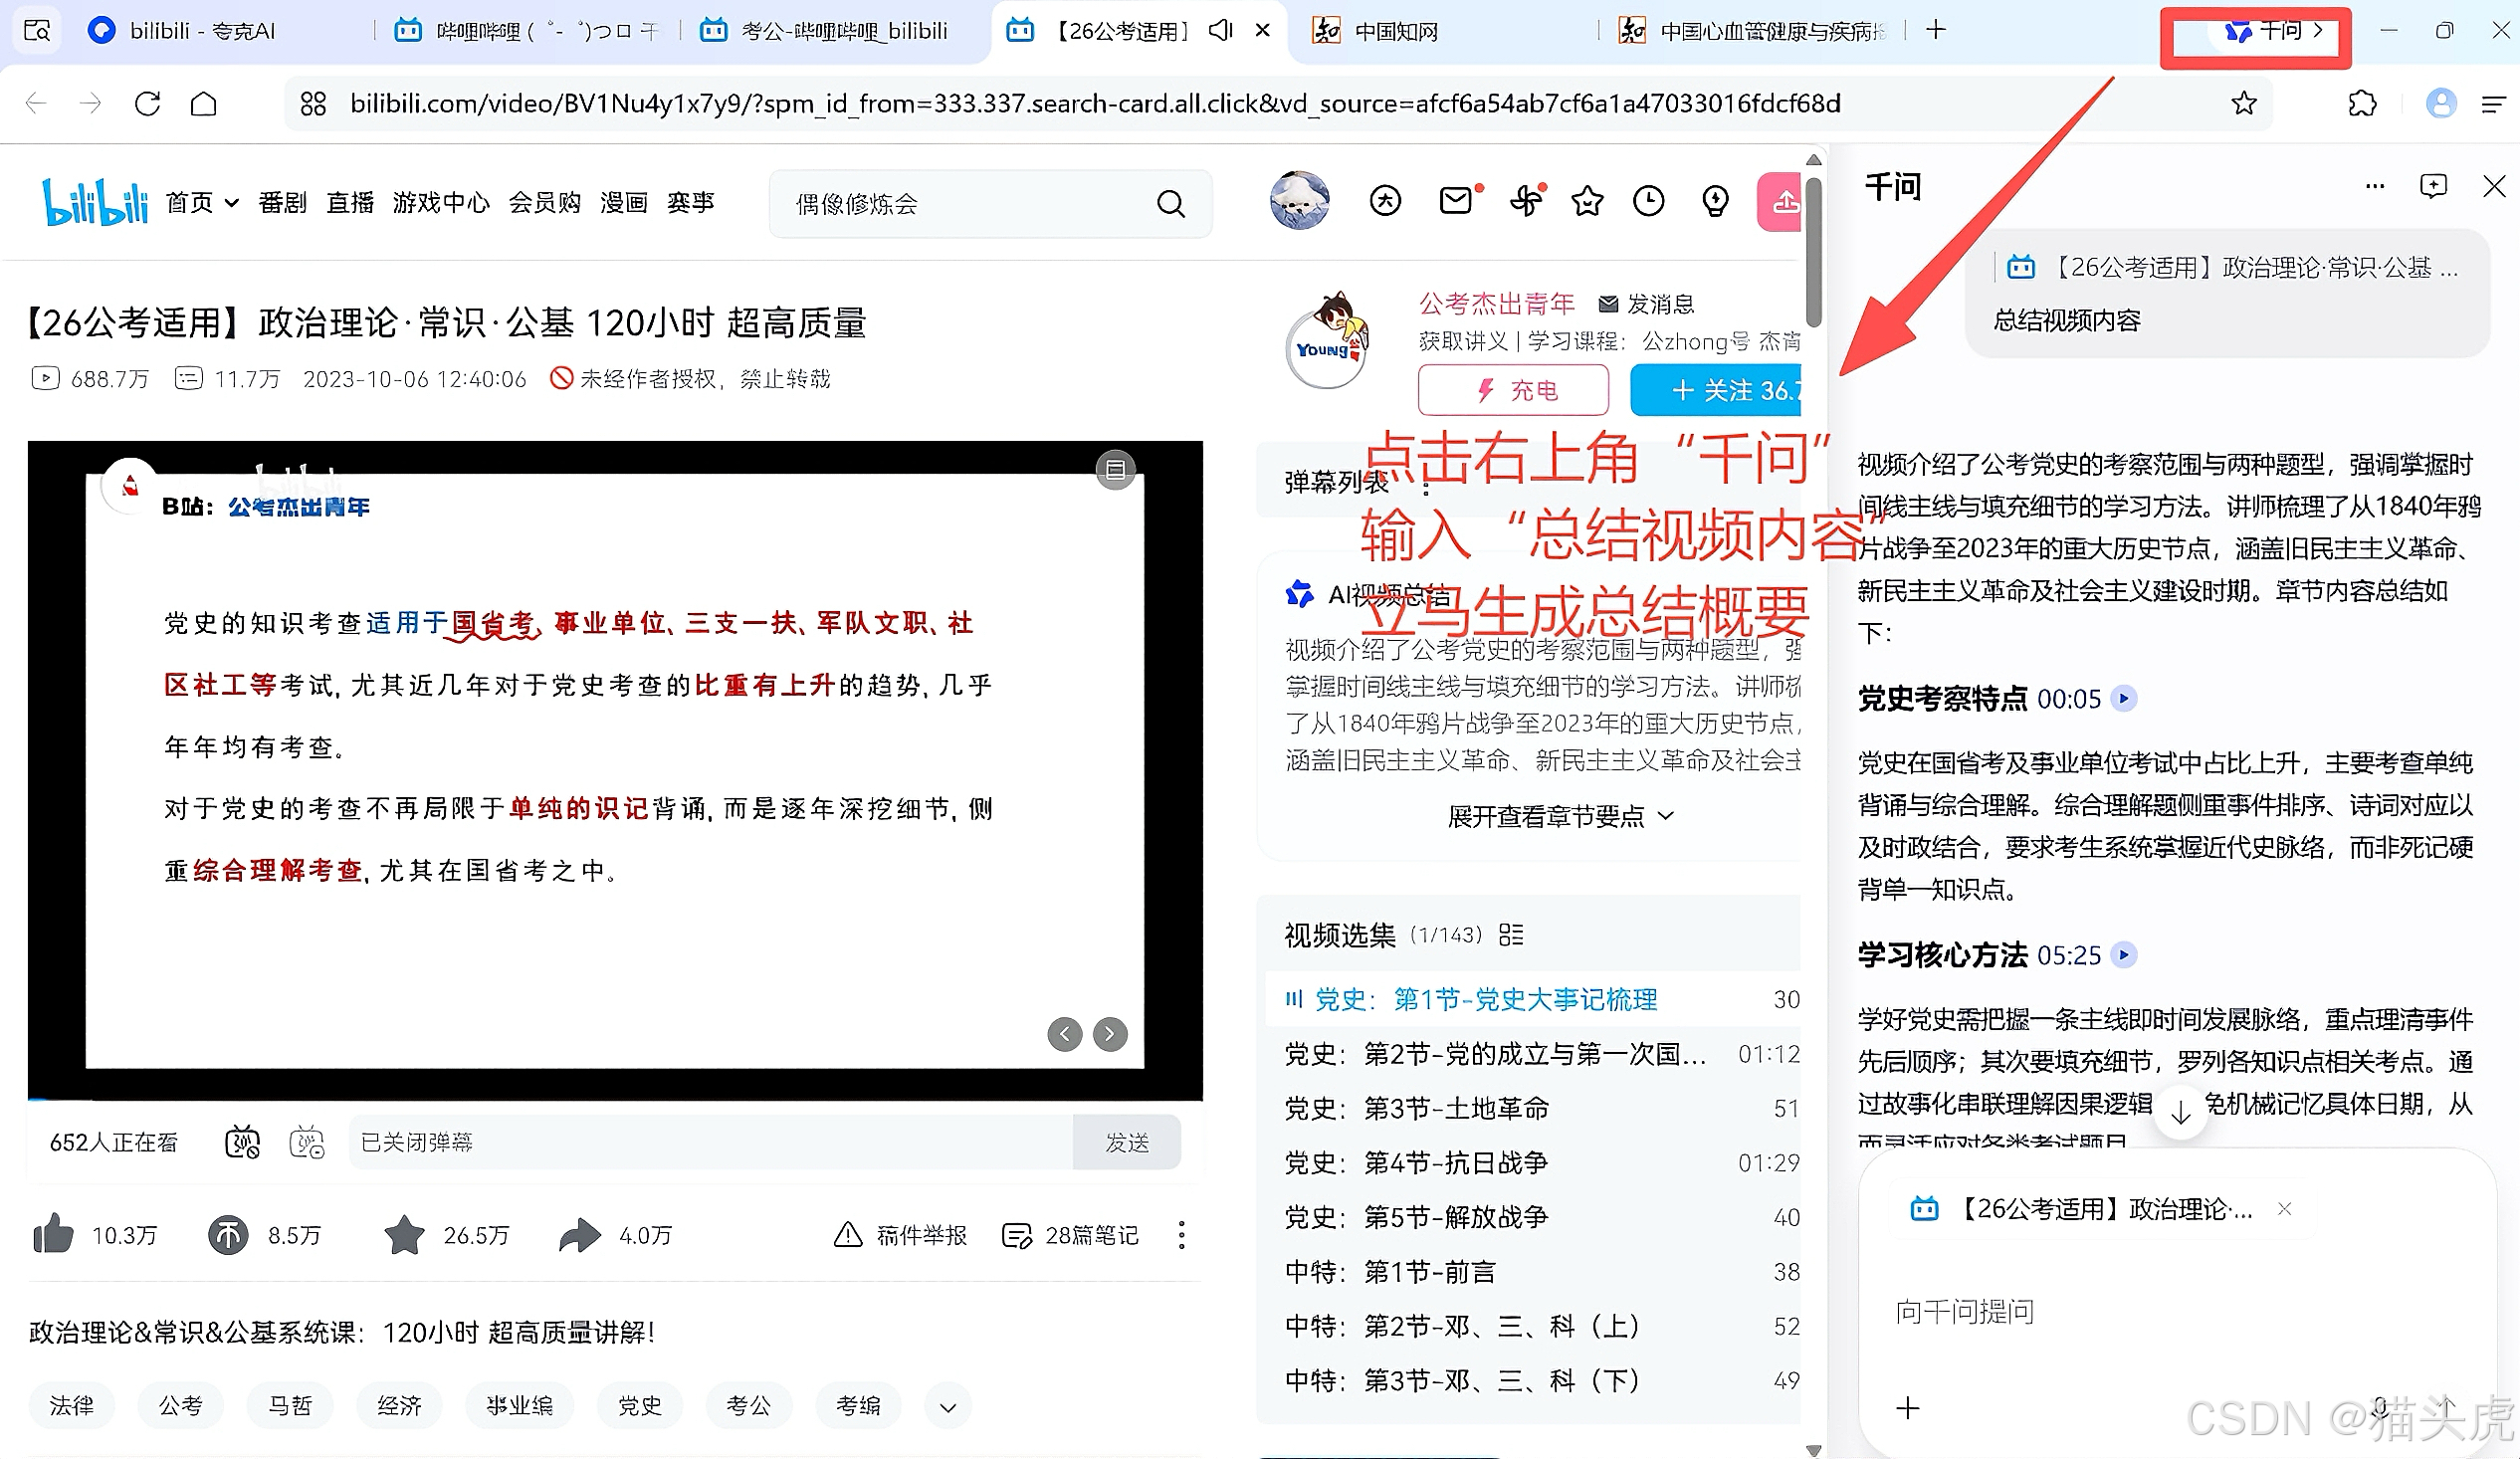Open 会员购 in bilibili navigation

point(545,203)
